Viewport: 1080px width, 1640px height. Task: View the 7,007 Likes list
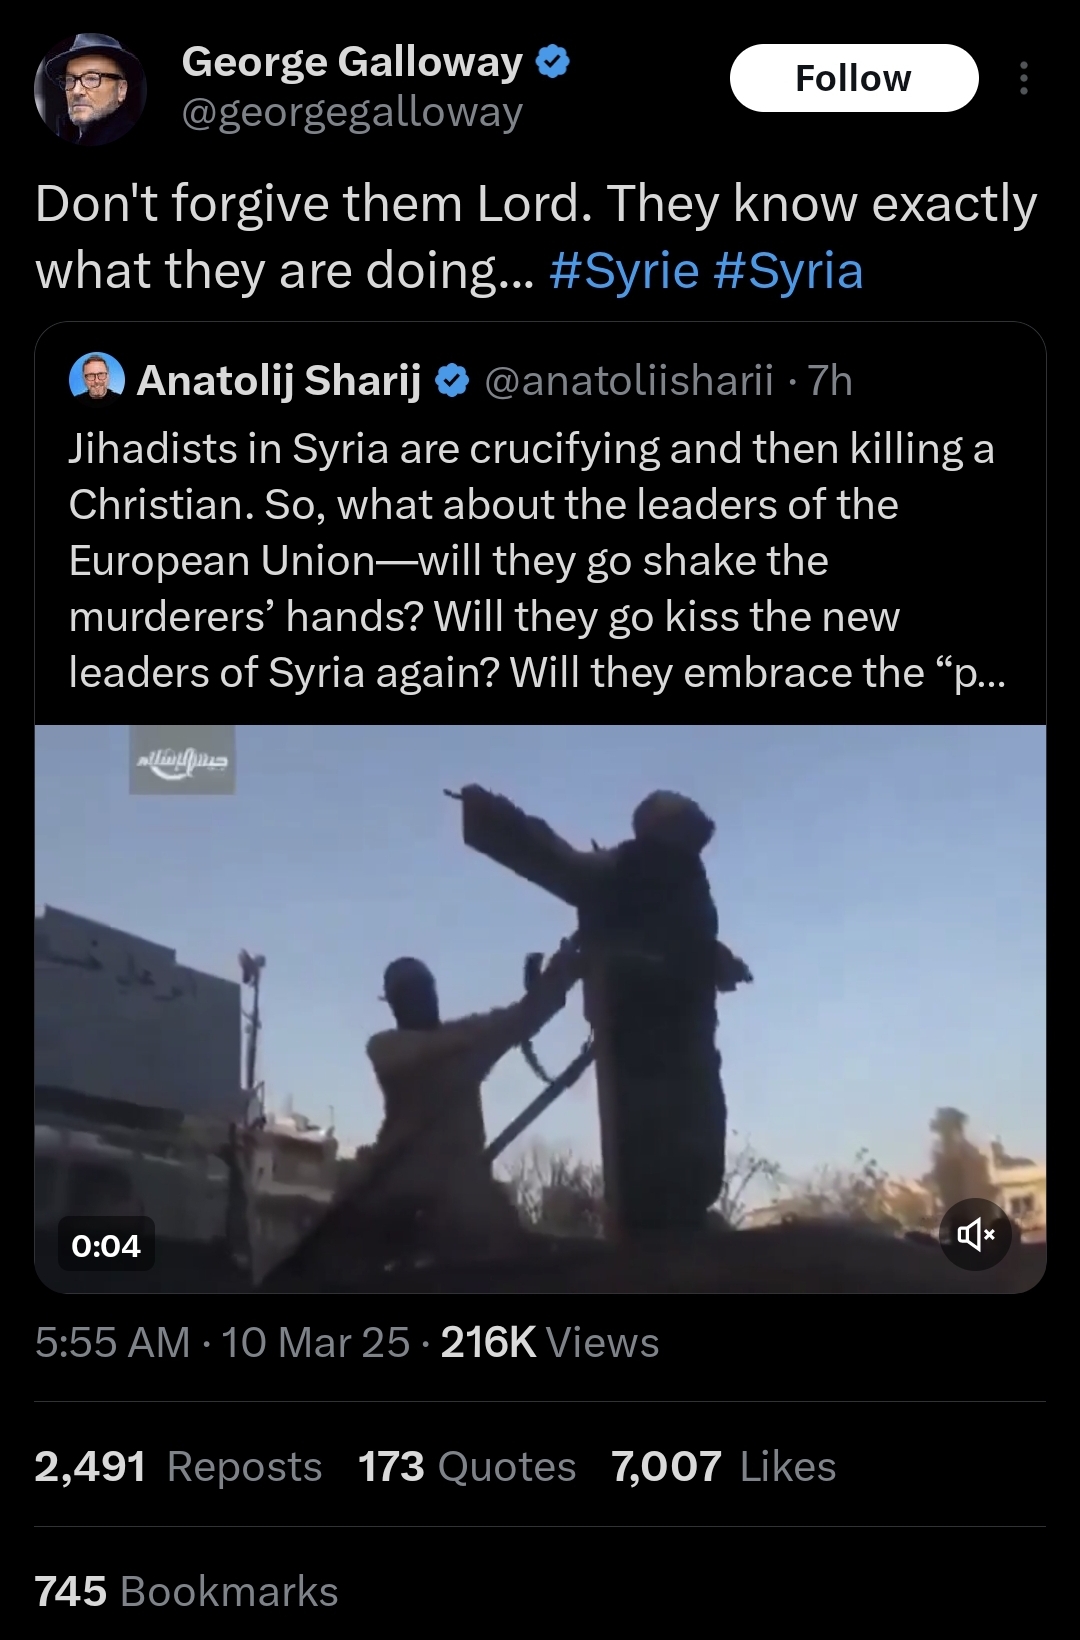(x=724, y=1467)
